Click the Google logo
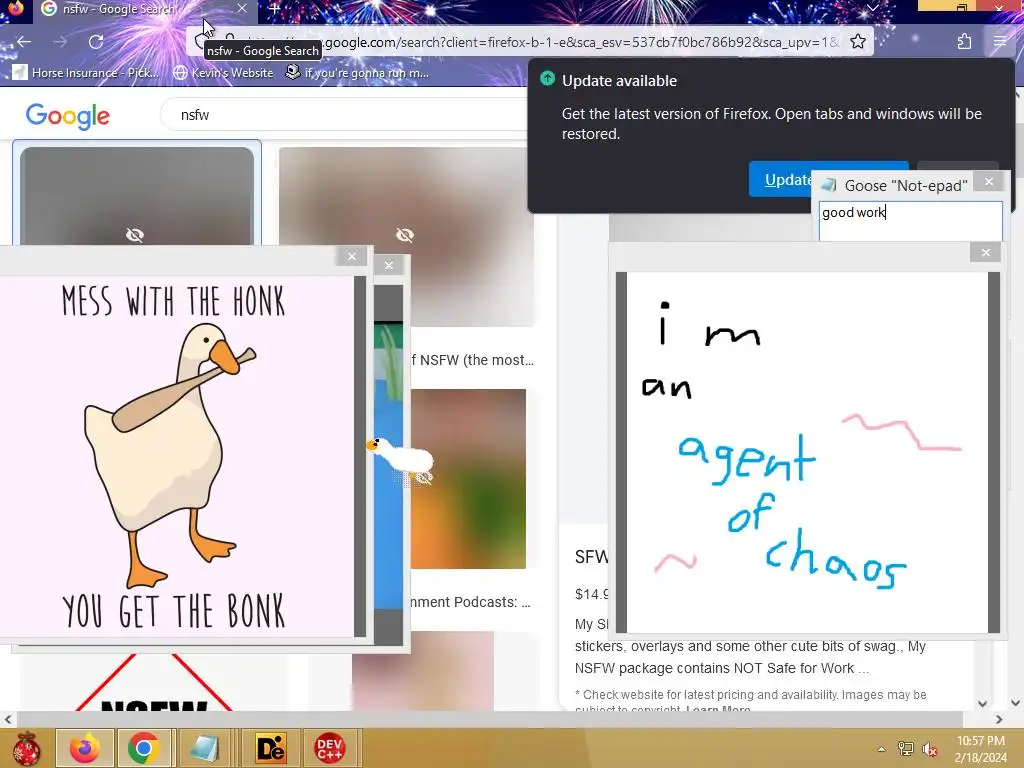Screen dimensions: 1024x768 67,116
